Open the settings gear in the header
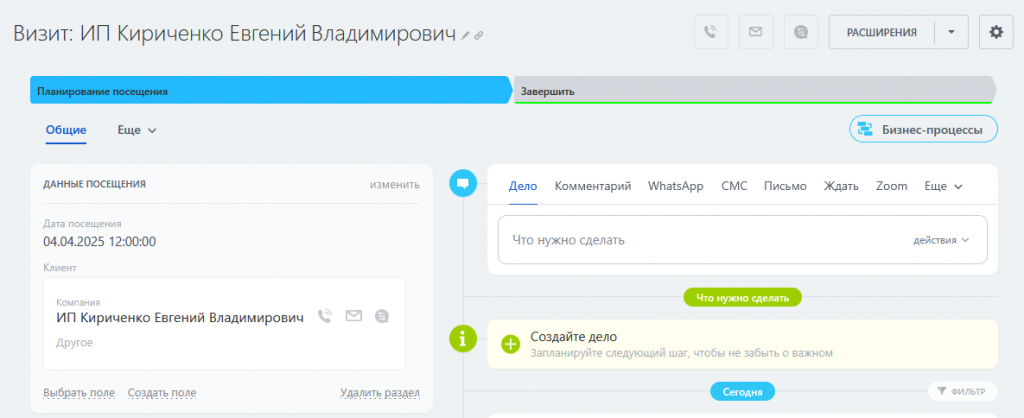The image size is (1024, 418). [x=996, y=32]
